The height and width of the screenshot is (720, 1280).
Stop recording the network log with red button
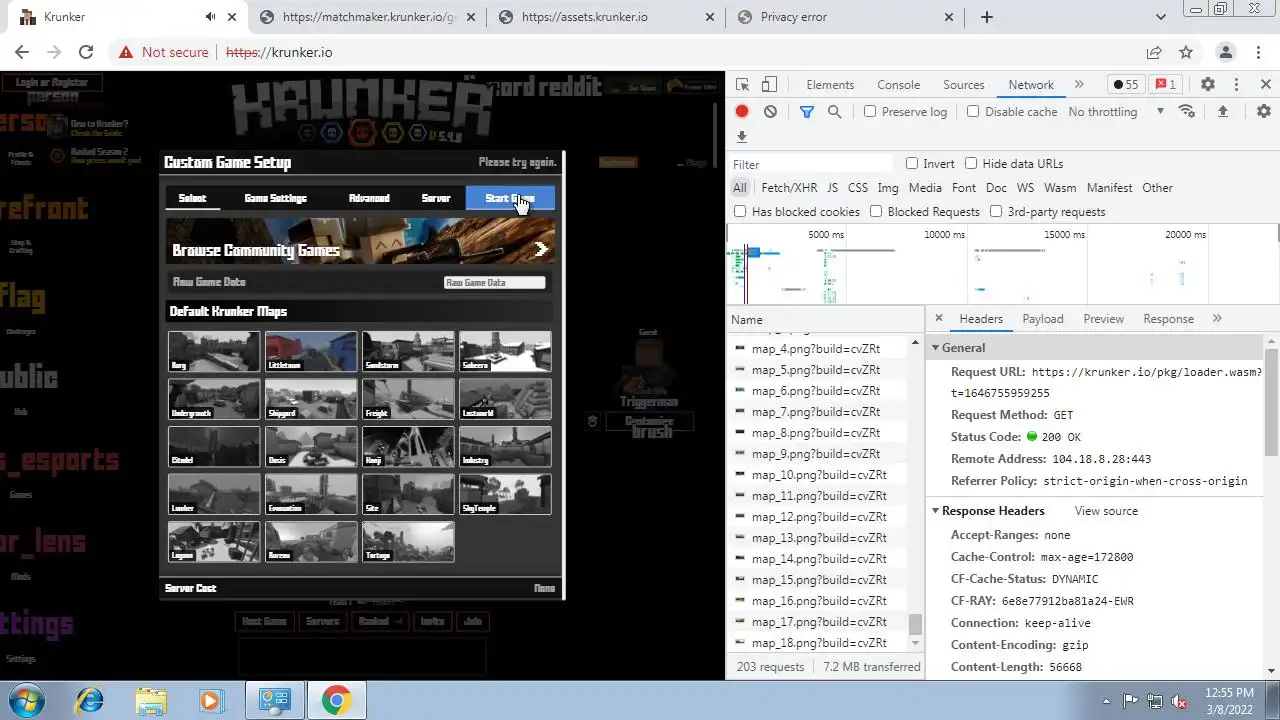click(742, 111)
